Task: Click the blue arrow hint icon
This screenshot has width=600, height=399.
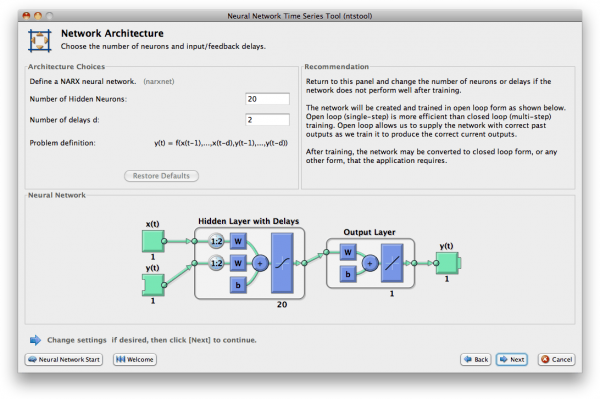Action: 35,340
